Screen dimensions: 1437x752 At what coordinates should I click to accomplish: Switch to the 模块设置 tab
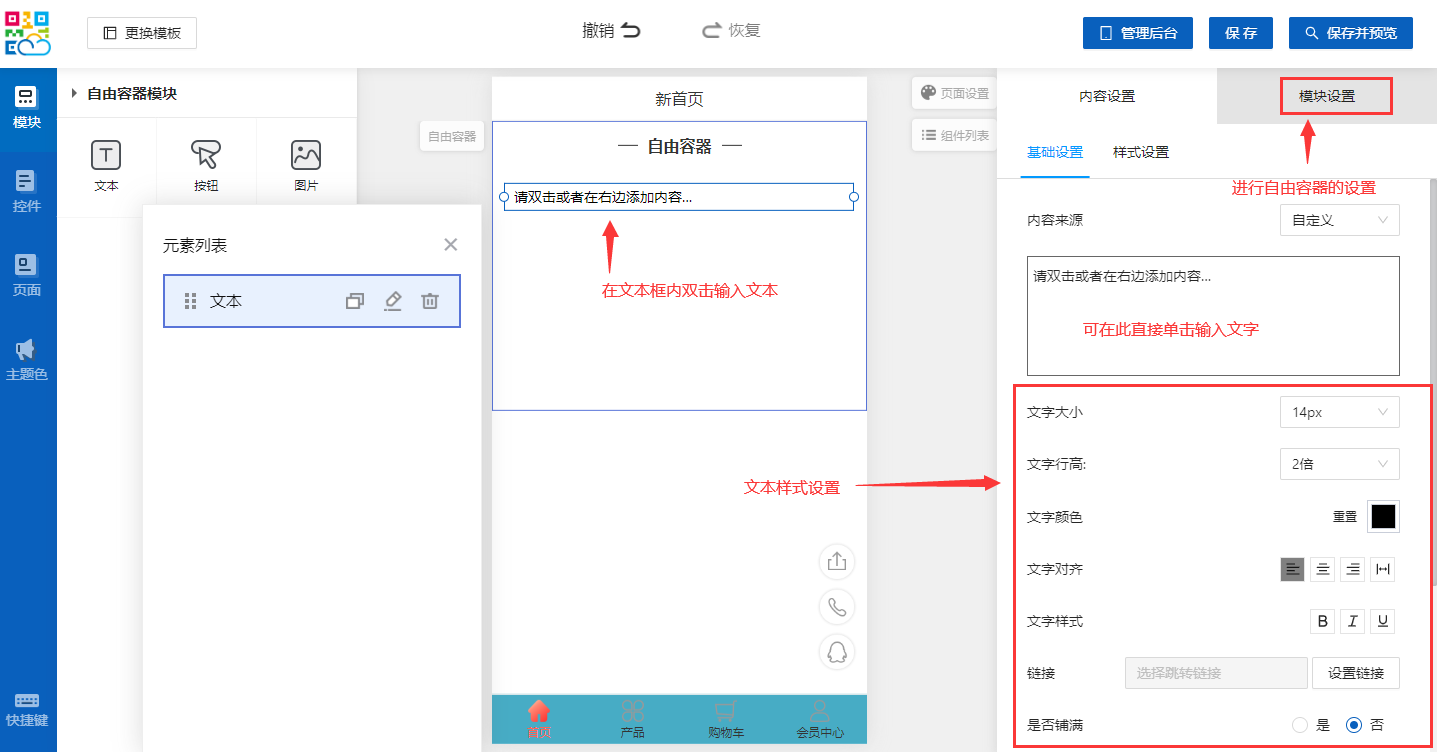pos(1326,97)
